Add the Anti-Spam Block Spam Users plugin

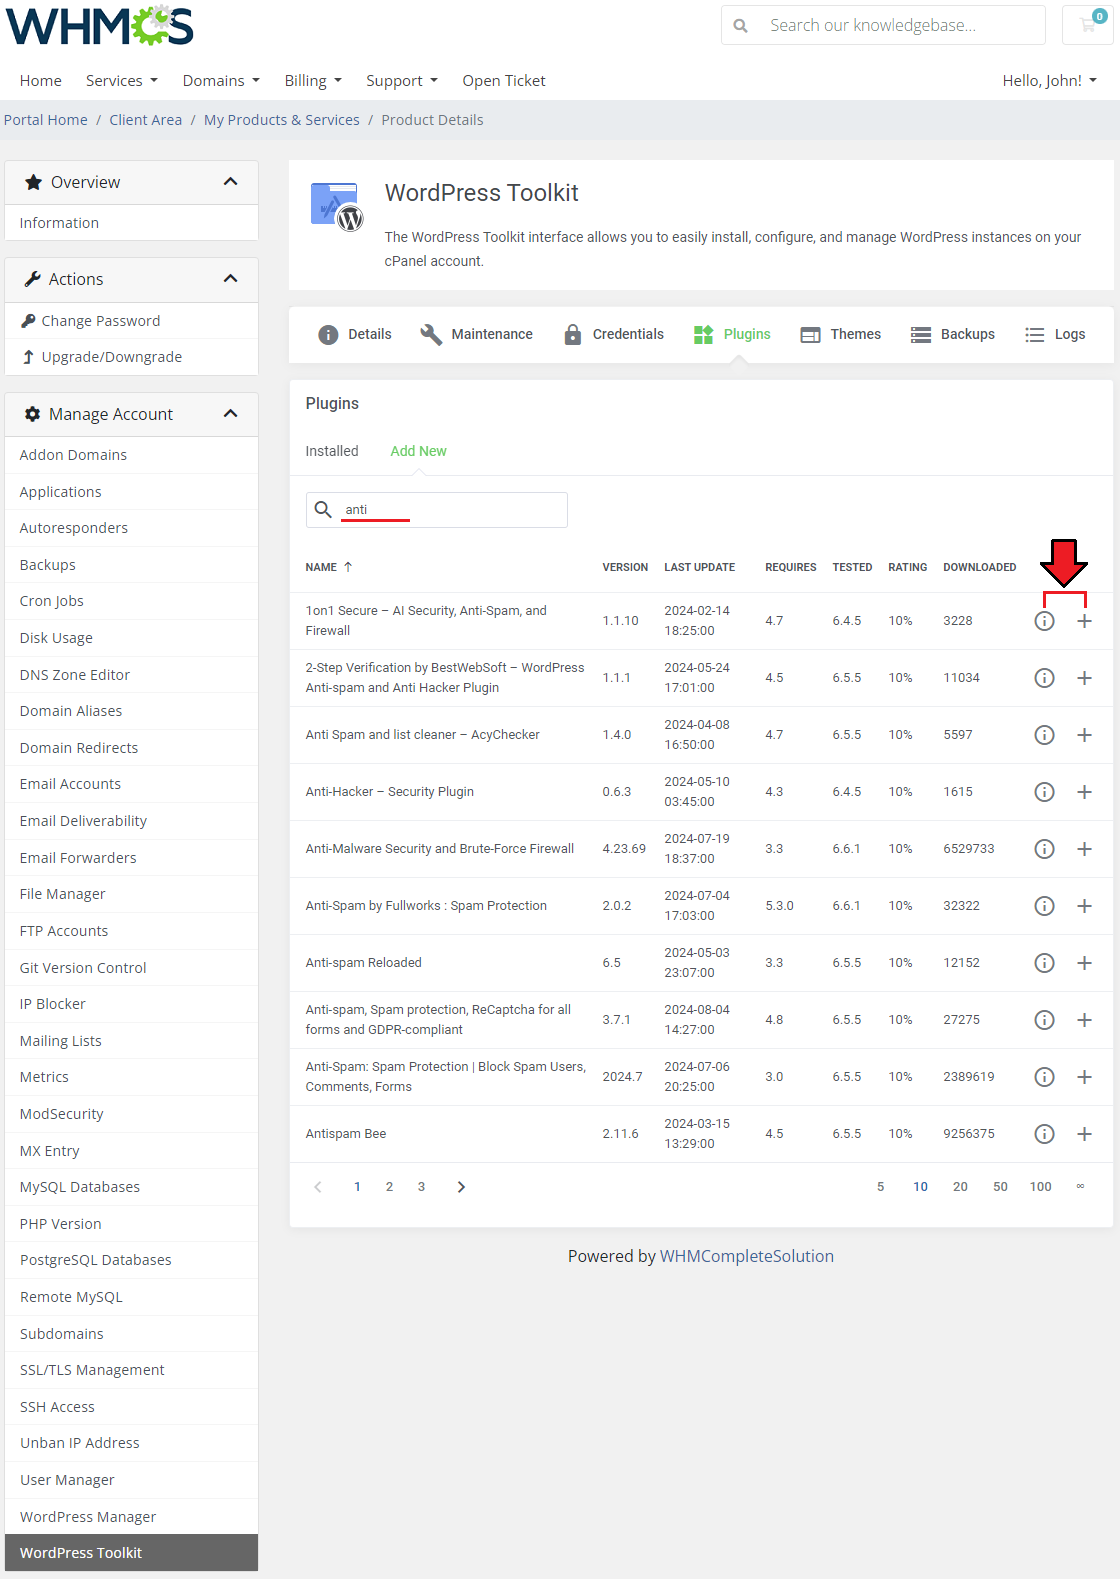[x=1084, y=1077]
